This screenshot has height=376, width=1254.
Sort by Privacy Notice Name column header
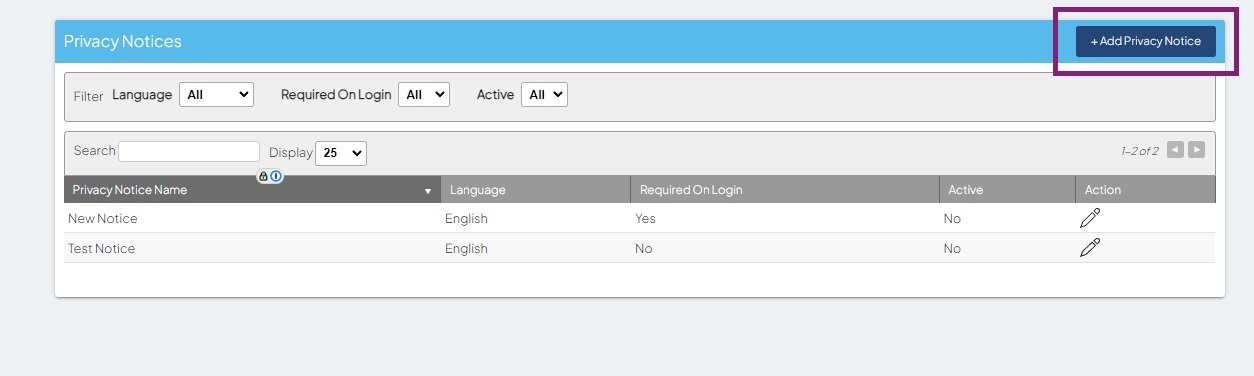coord(252,190)
